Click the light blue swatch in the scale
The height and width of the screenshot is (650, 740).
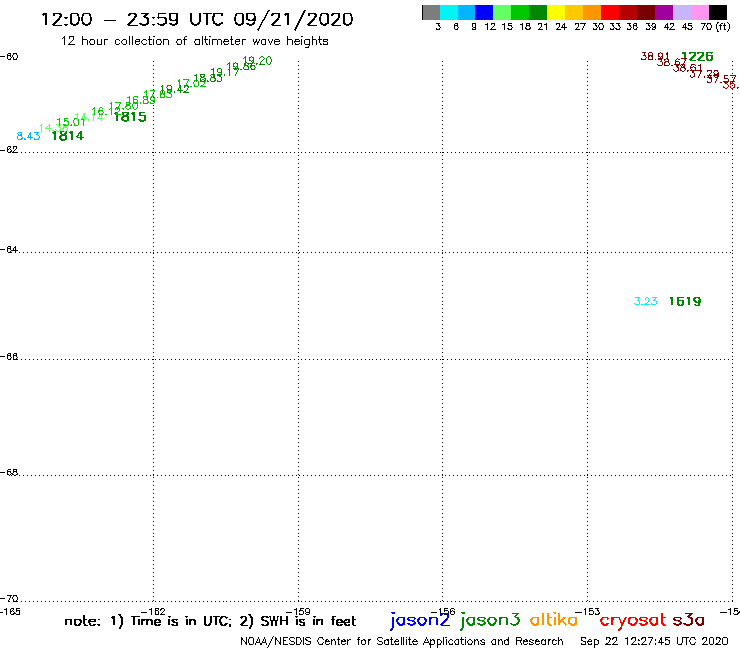coord(467,12)
